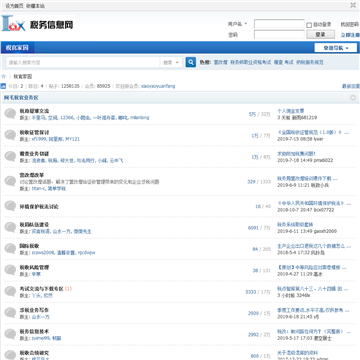Screen dimensions: 360x360
Task: Click the hot search term 营改增
Action: 220,62
